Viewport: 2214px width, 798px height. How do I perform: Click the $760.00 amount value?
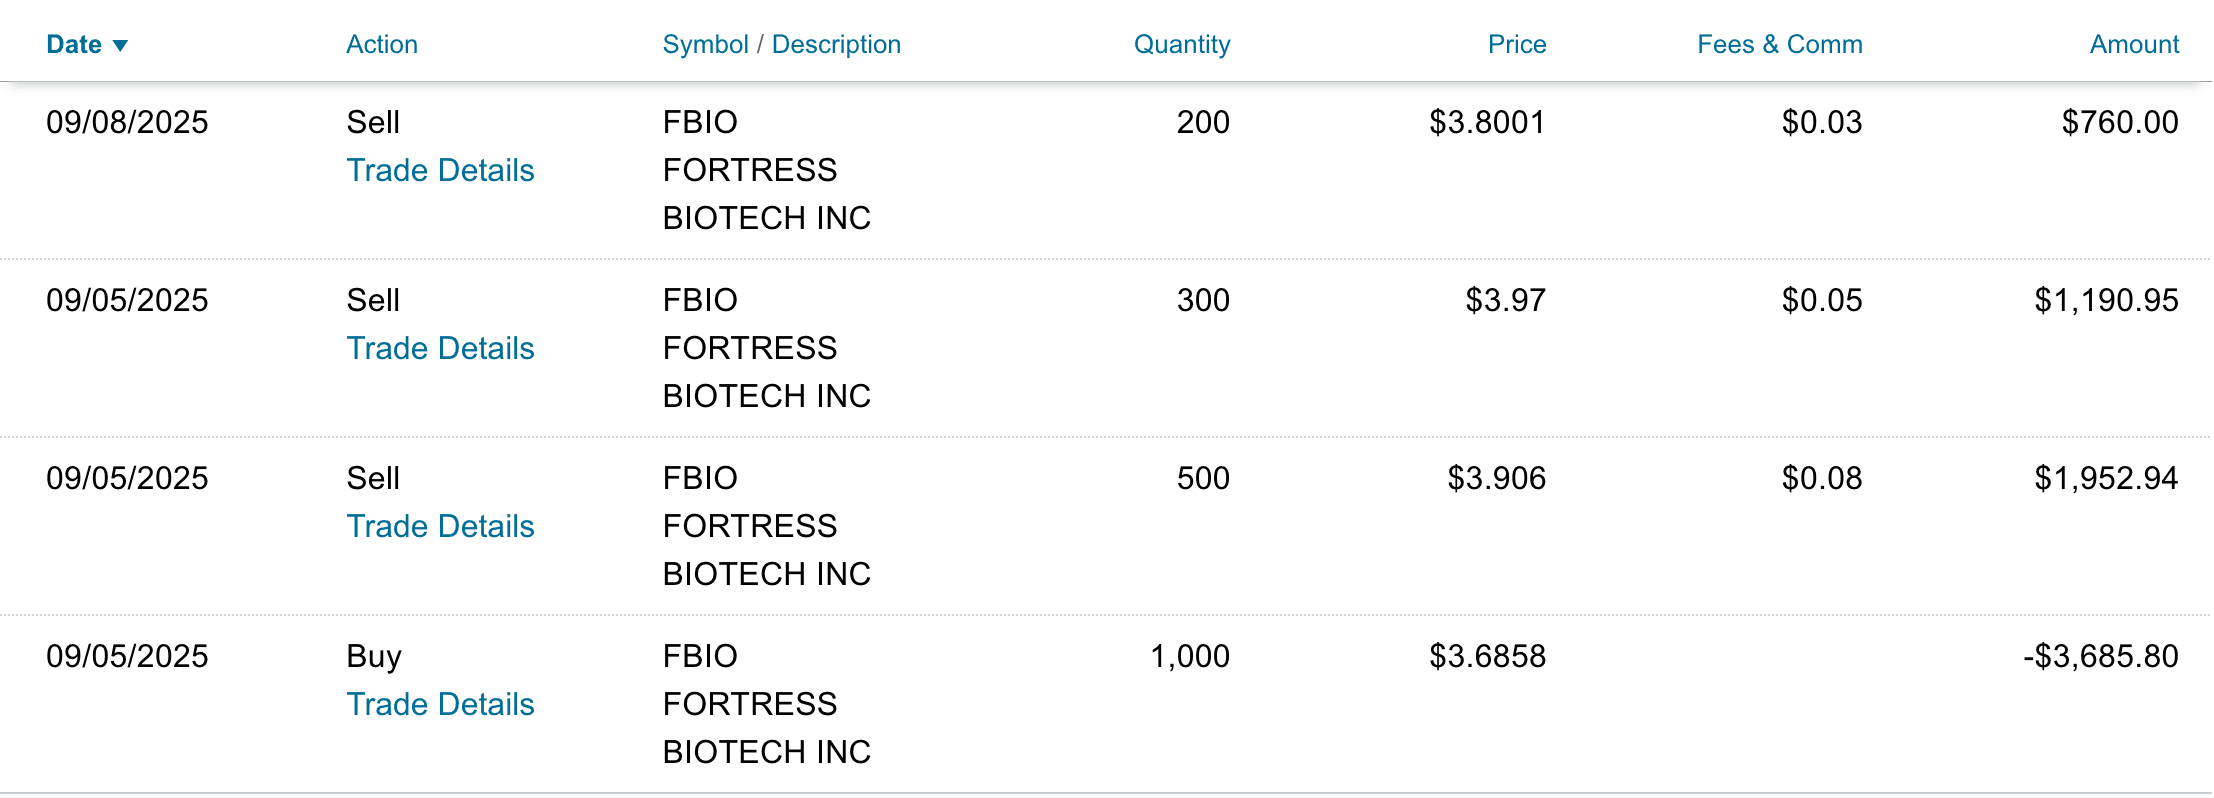click(x=2119, y=122)
